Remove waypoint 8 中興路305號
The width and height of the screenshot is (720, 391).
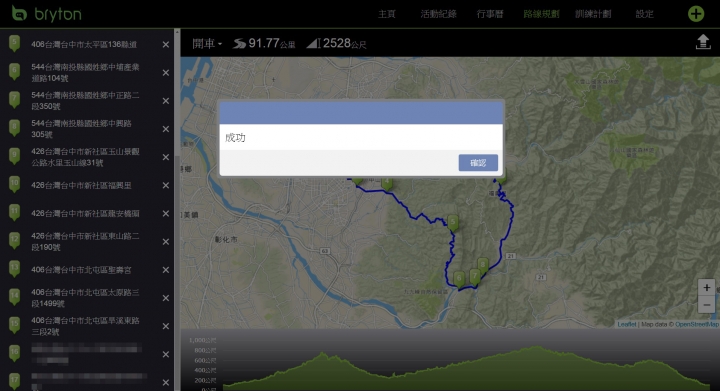(x=166, y=129)
